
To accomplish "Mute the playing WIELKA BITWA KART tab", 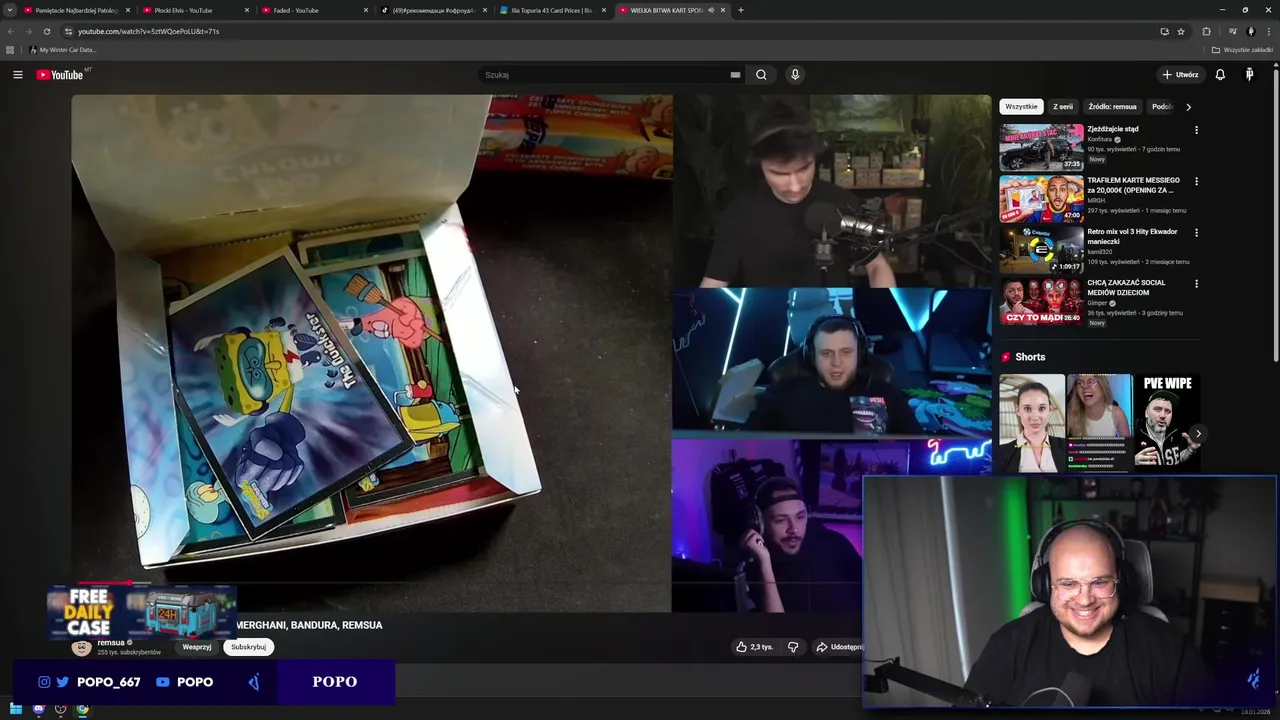I will pyautogui.click(x=710, y=10).
